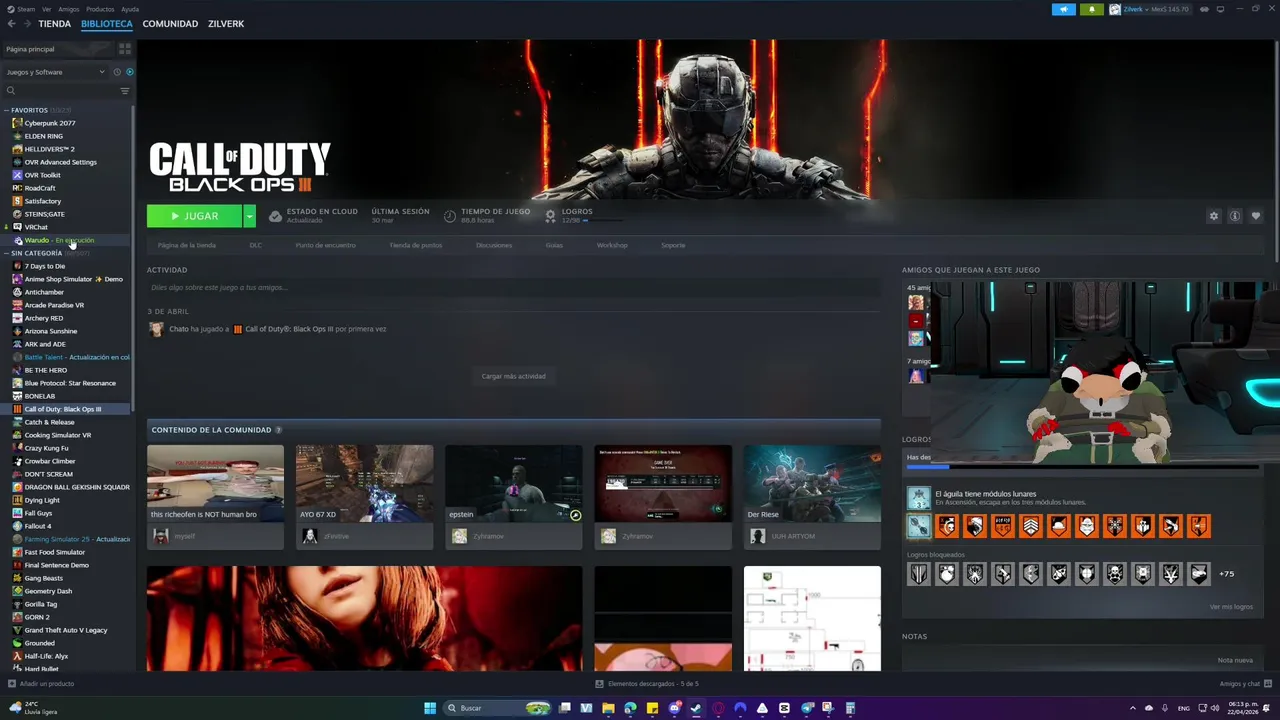Click the announcements megaphone button

click(1063, 9)
